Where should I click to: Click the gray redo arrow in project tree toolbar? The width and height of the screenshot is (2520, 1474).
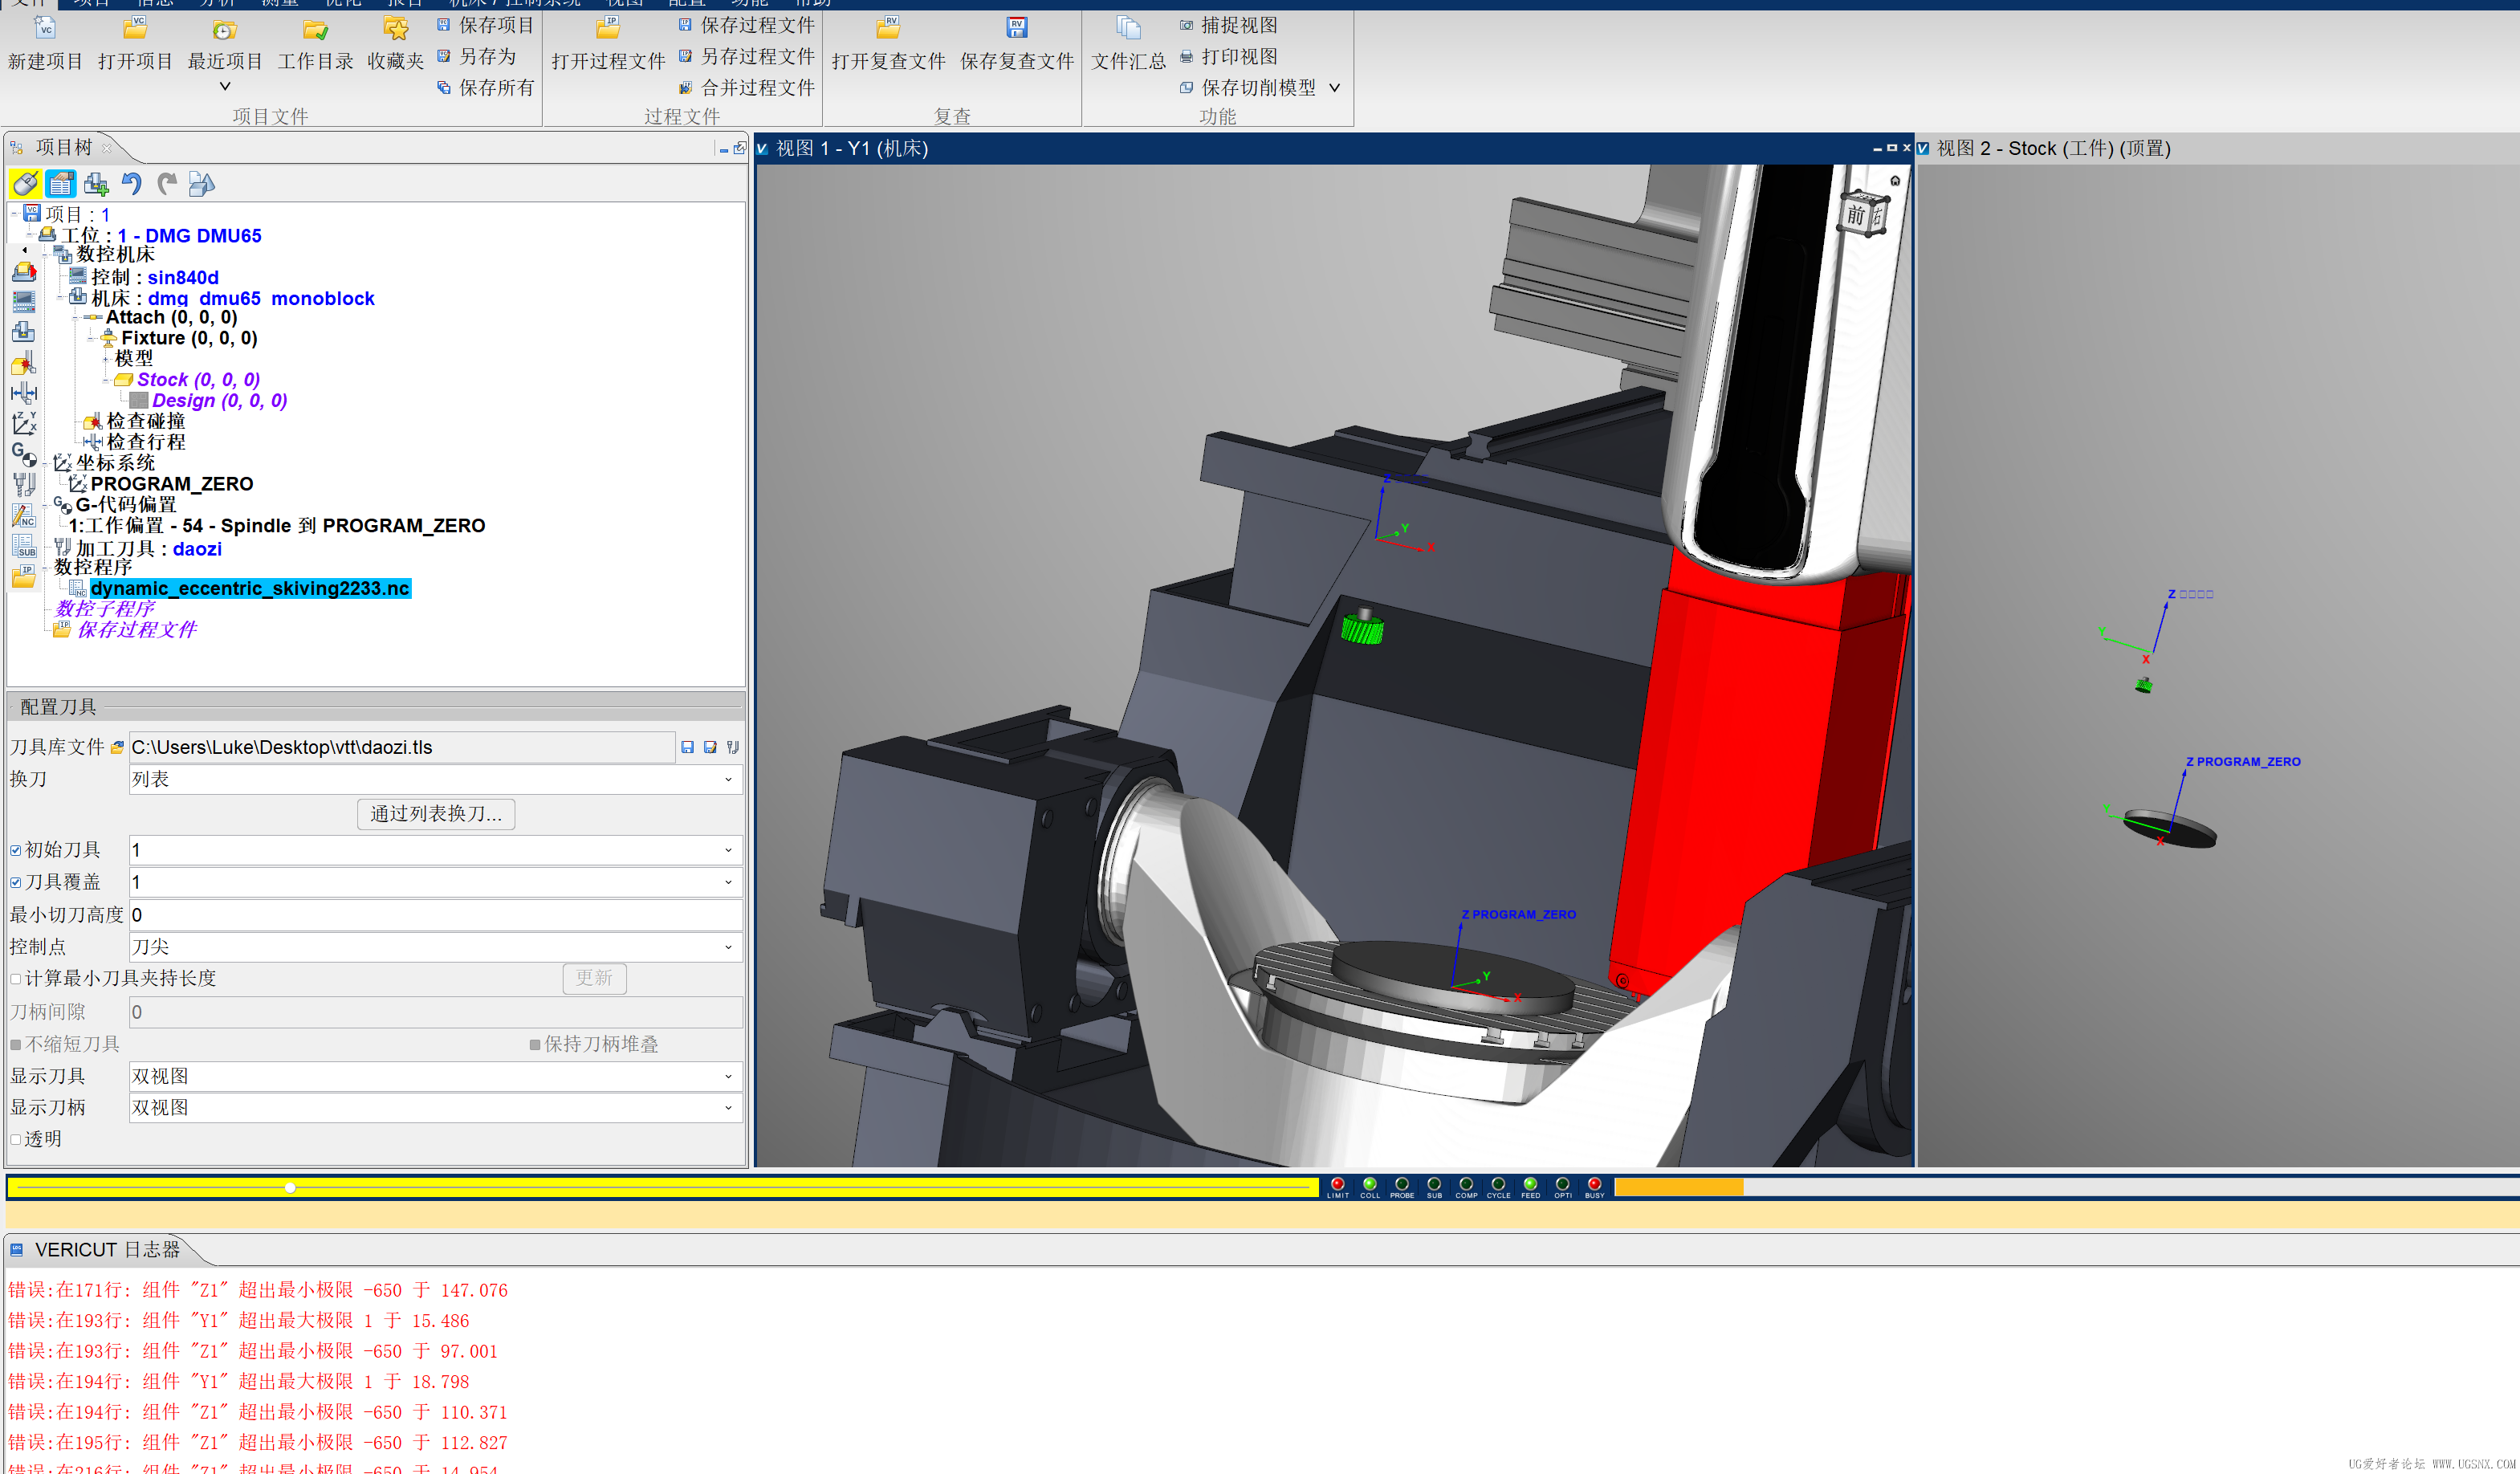coord(167,183)
